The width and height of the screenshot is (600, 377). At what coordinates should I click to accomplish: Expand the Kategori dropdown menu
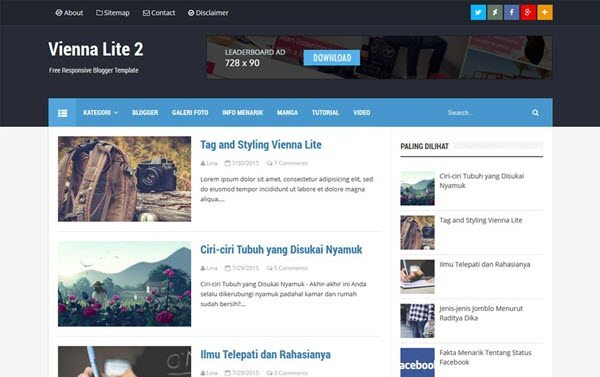pyautogui.click(x=101, y=113)
